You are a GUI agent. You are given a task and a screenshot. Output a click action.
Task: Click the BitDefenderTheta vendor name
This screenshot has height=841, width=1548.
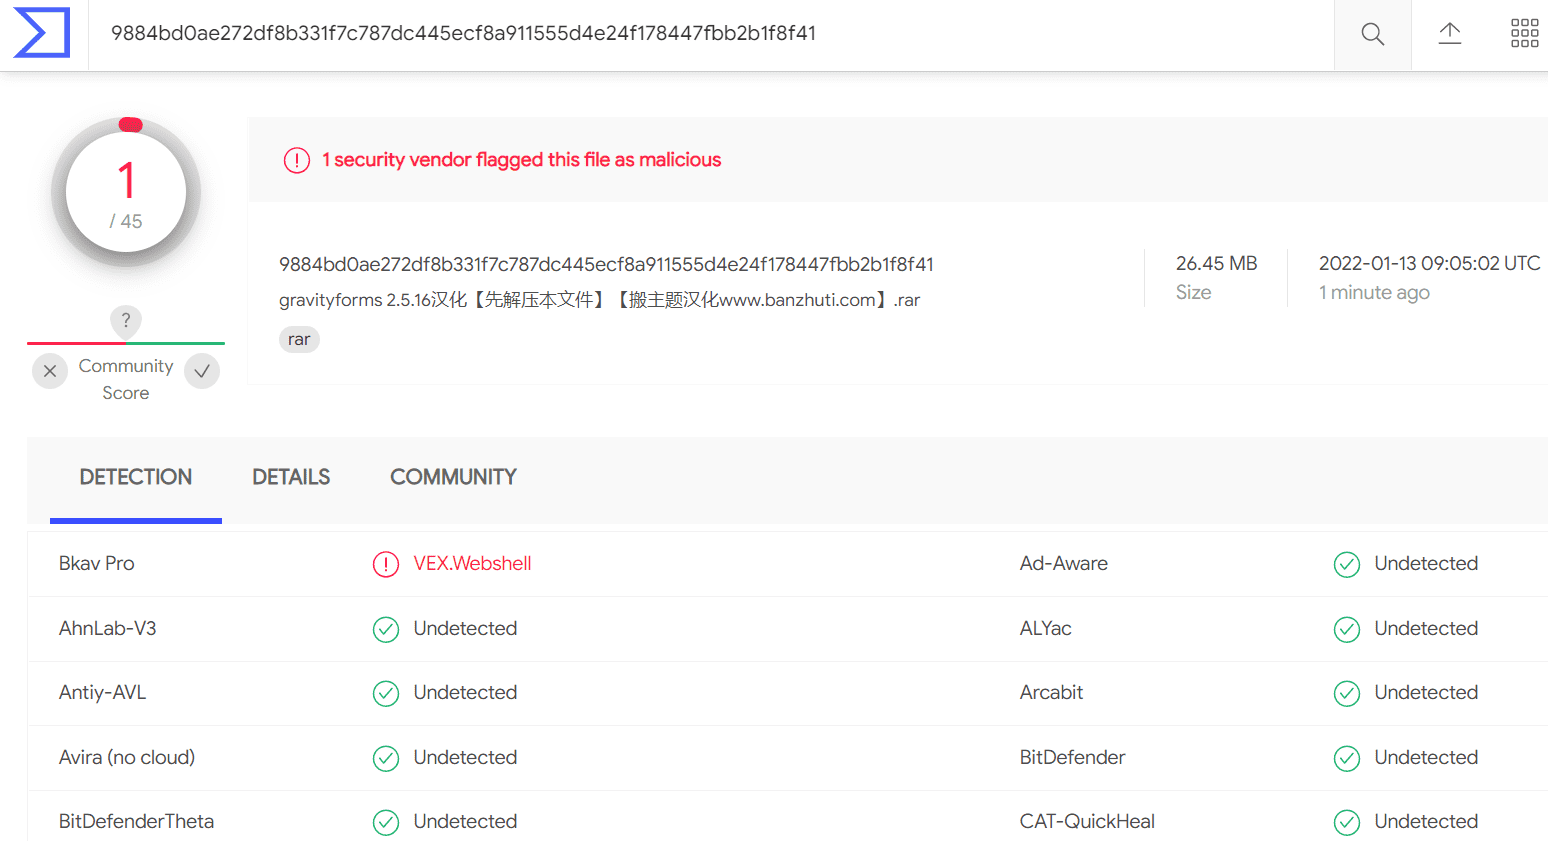tap(137, 821)
